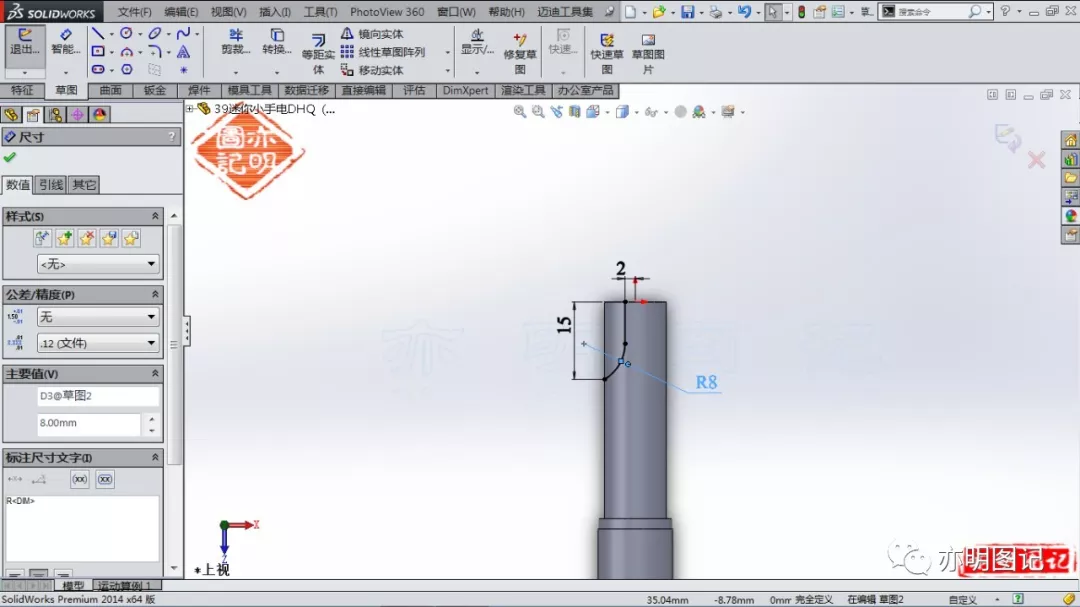The image size is (1080, 607).
Task: Click the 8.00mm dimension value field
Action: [89, 423]
